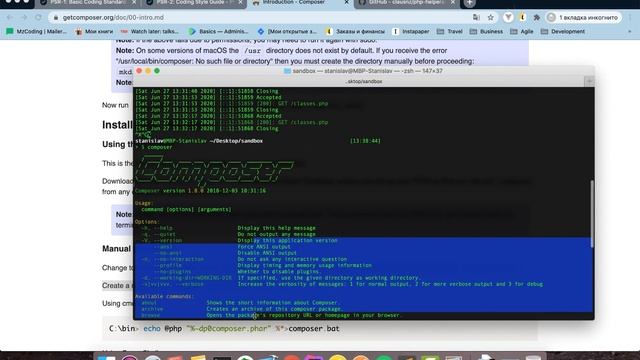Click the stanislav ~/Desktop/sandbox prompt line
This screenshot has width=640, height=360.
point(199,141)
